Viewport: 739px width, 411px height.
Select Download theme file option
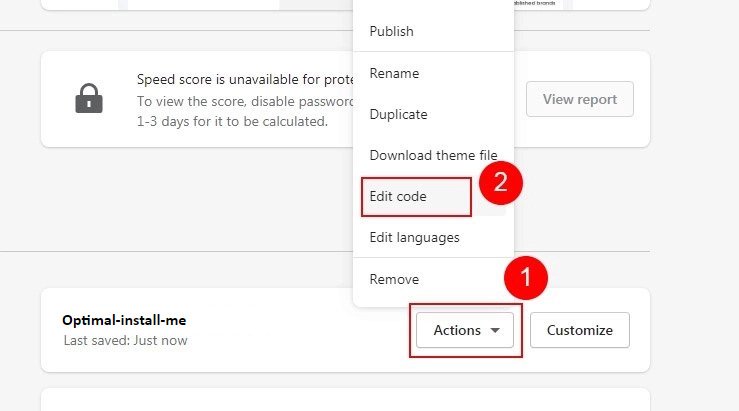pos(432,155)
